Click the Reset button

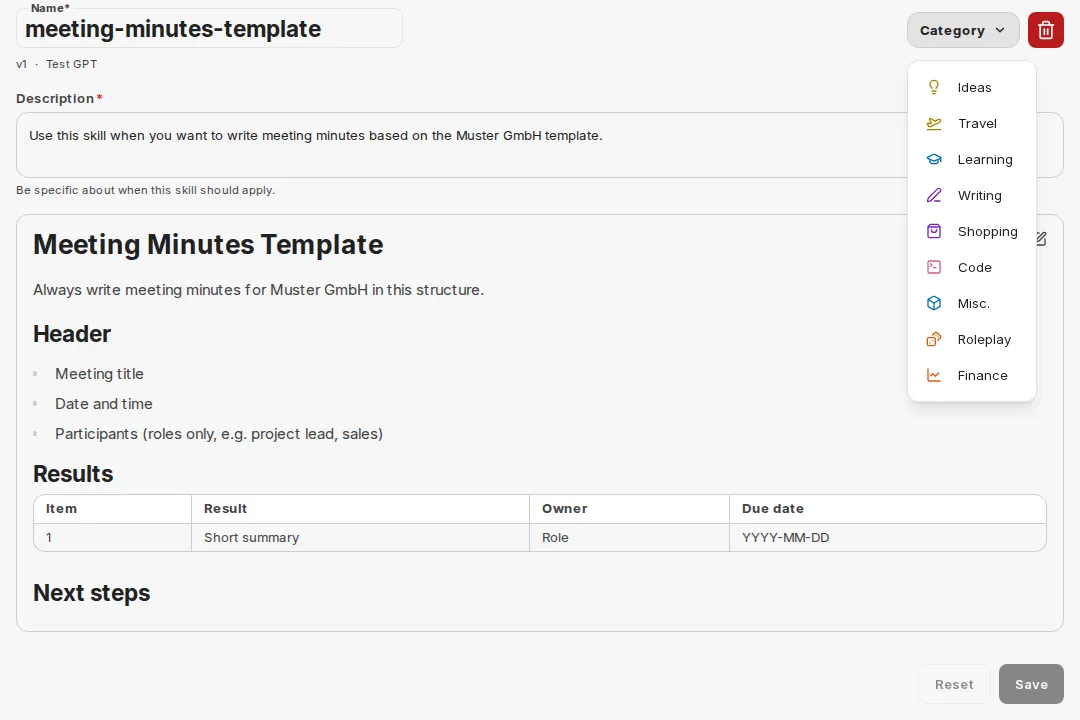coord(954,684)
